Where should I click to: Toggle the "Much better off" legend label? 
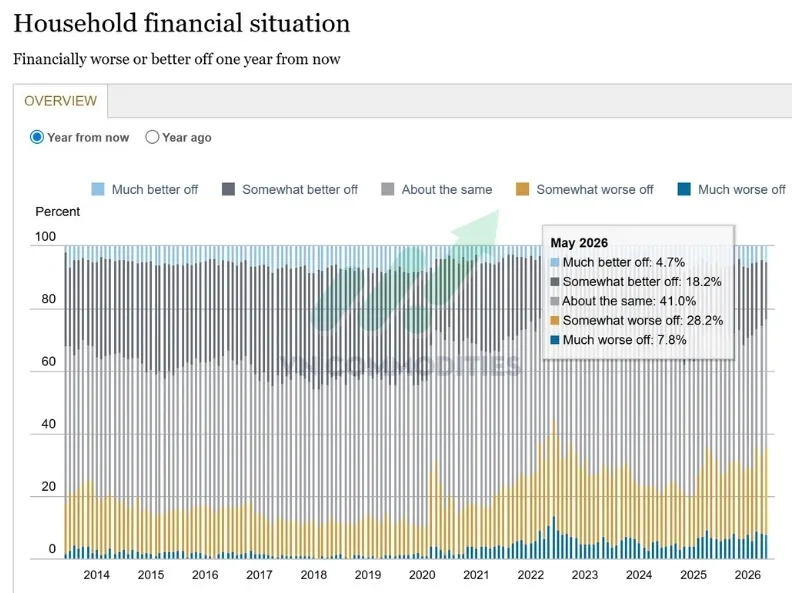(x=155, y=190)
